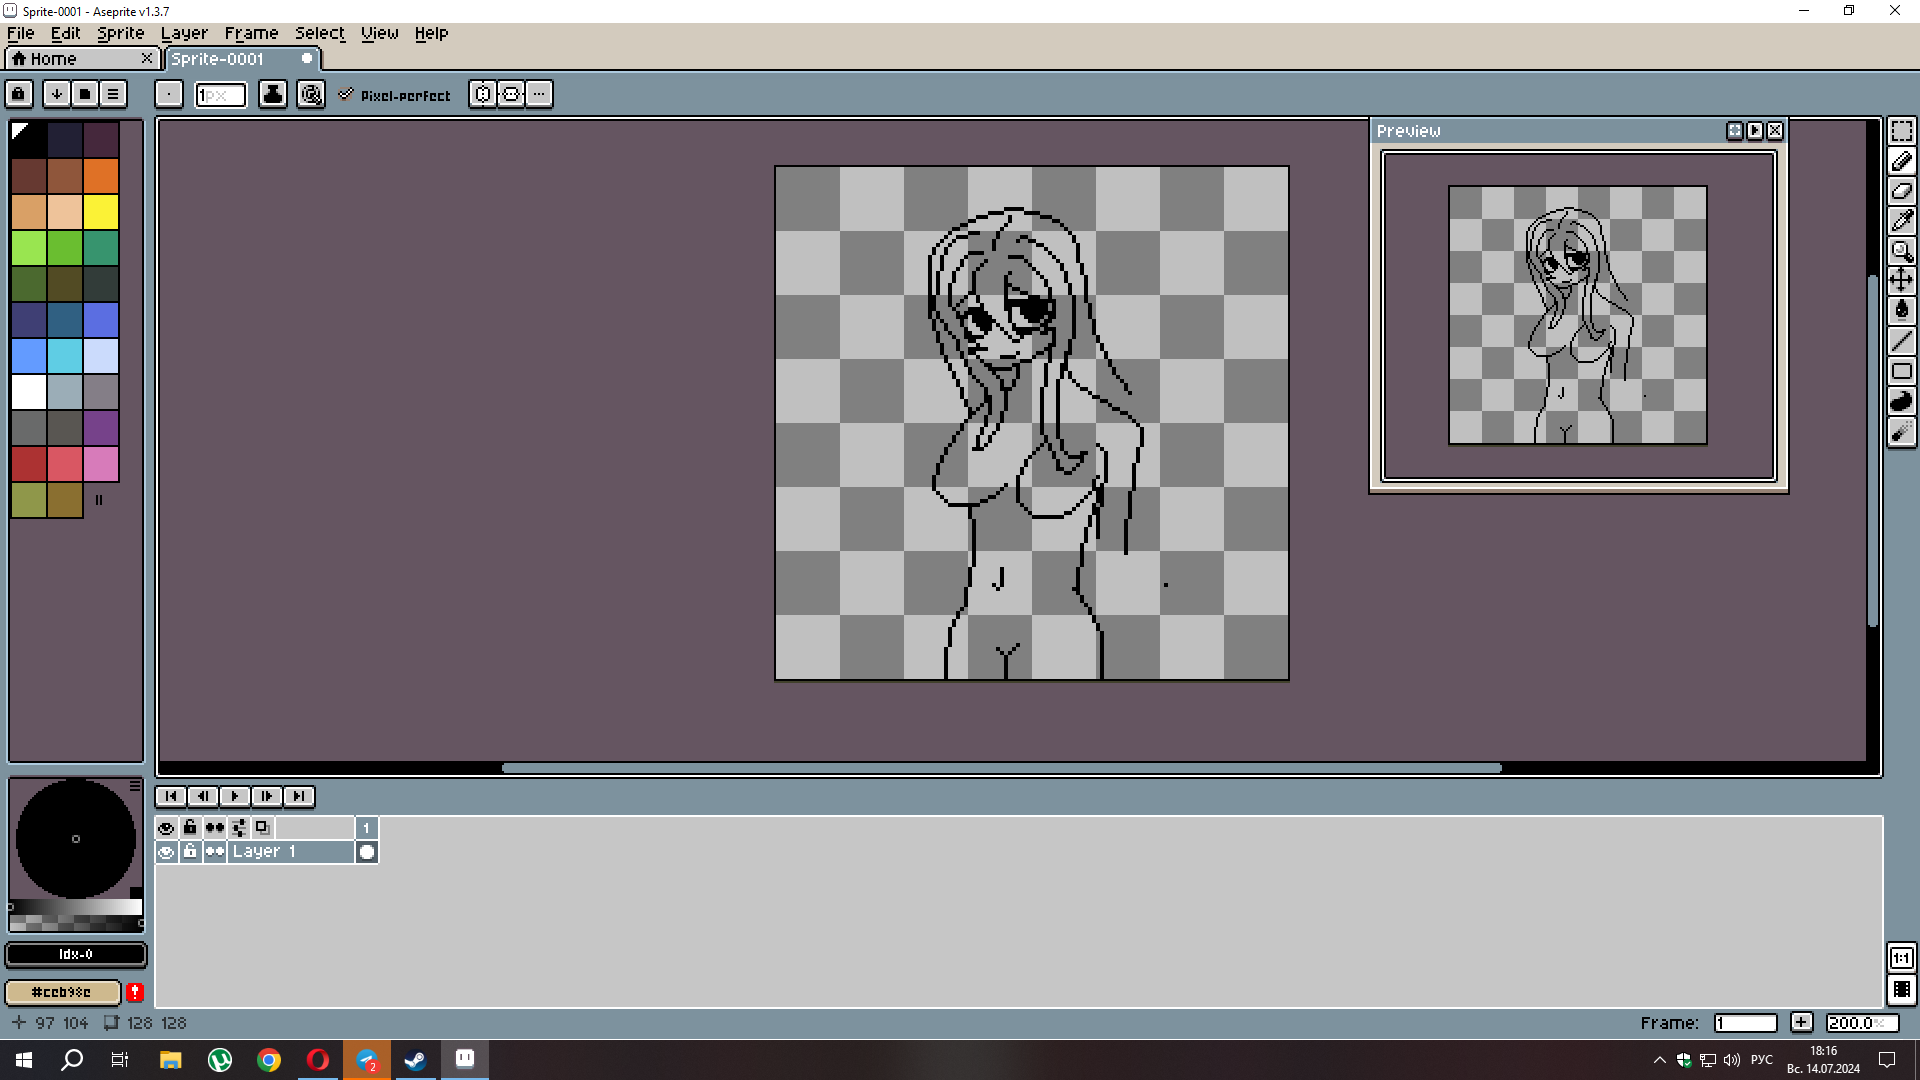The image size is (1920, 1080).
Task: Click the brush size input field
Action: (220, 95)
